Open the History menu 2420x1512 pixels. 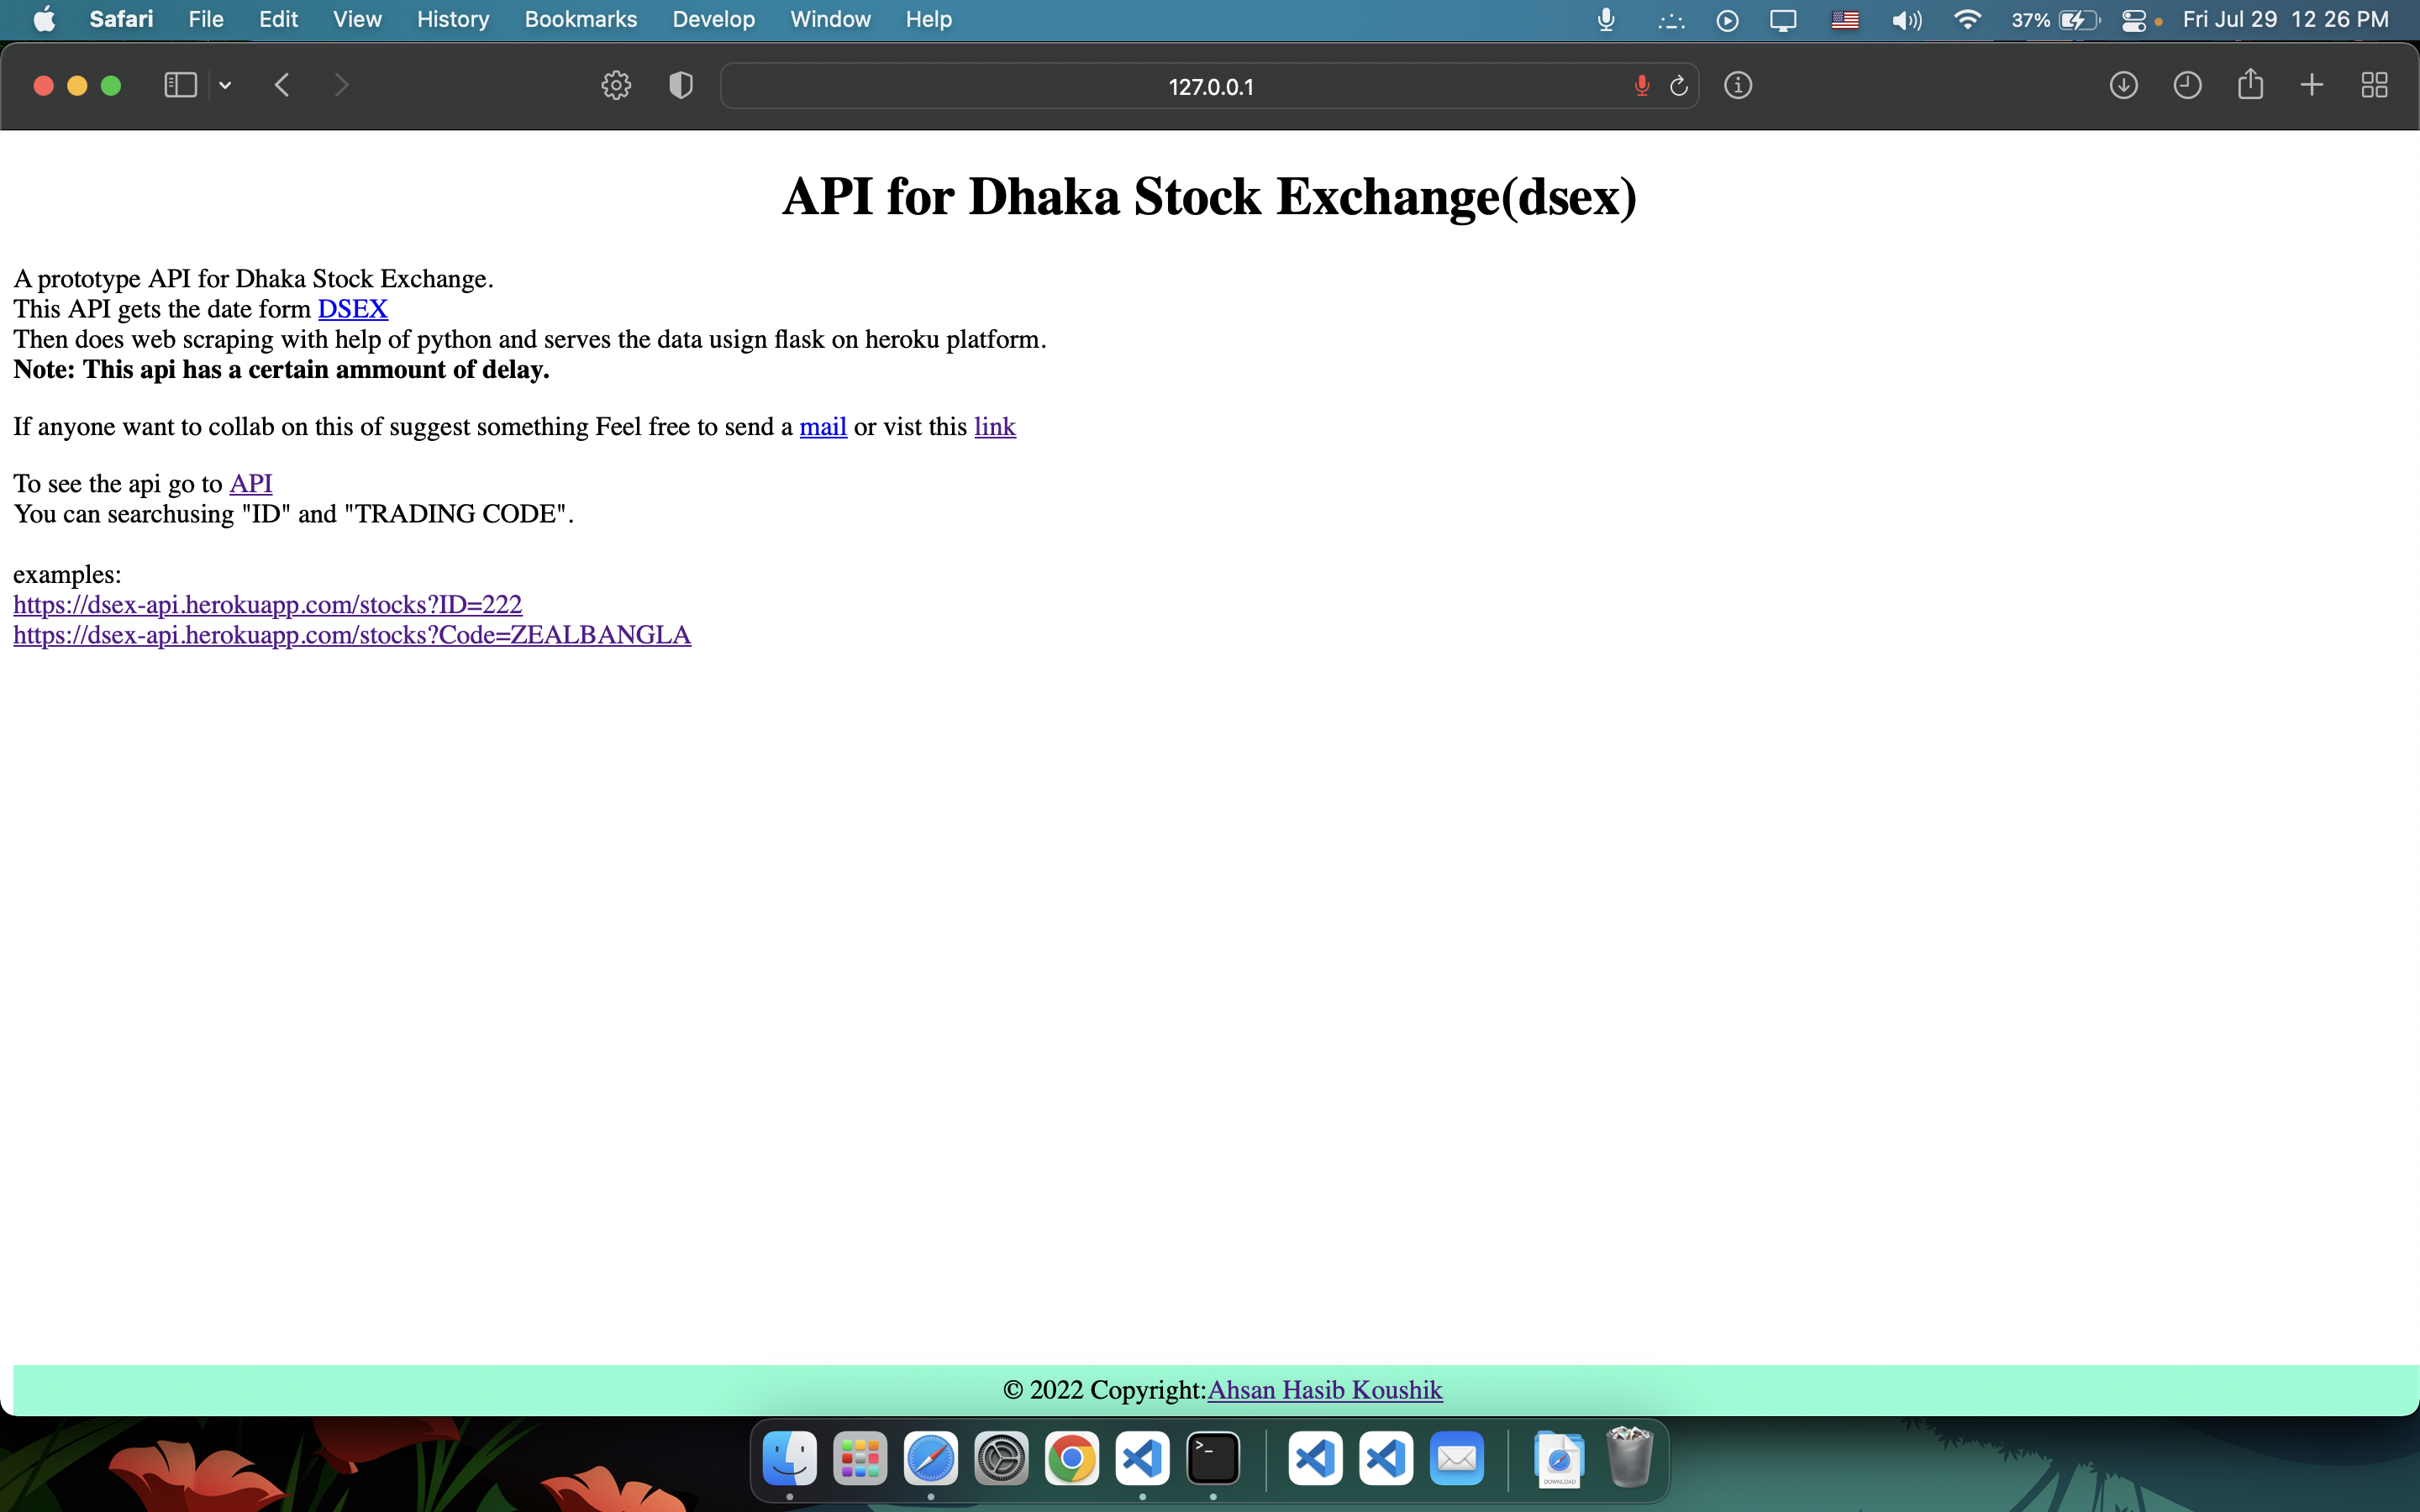tap(453, 20)
